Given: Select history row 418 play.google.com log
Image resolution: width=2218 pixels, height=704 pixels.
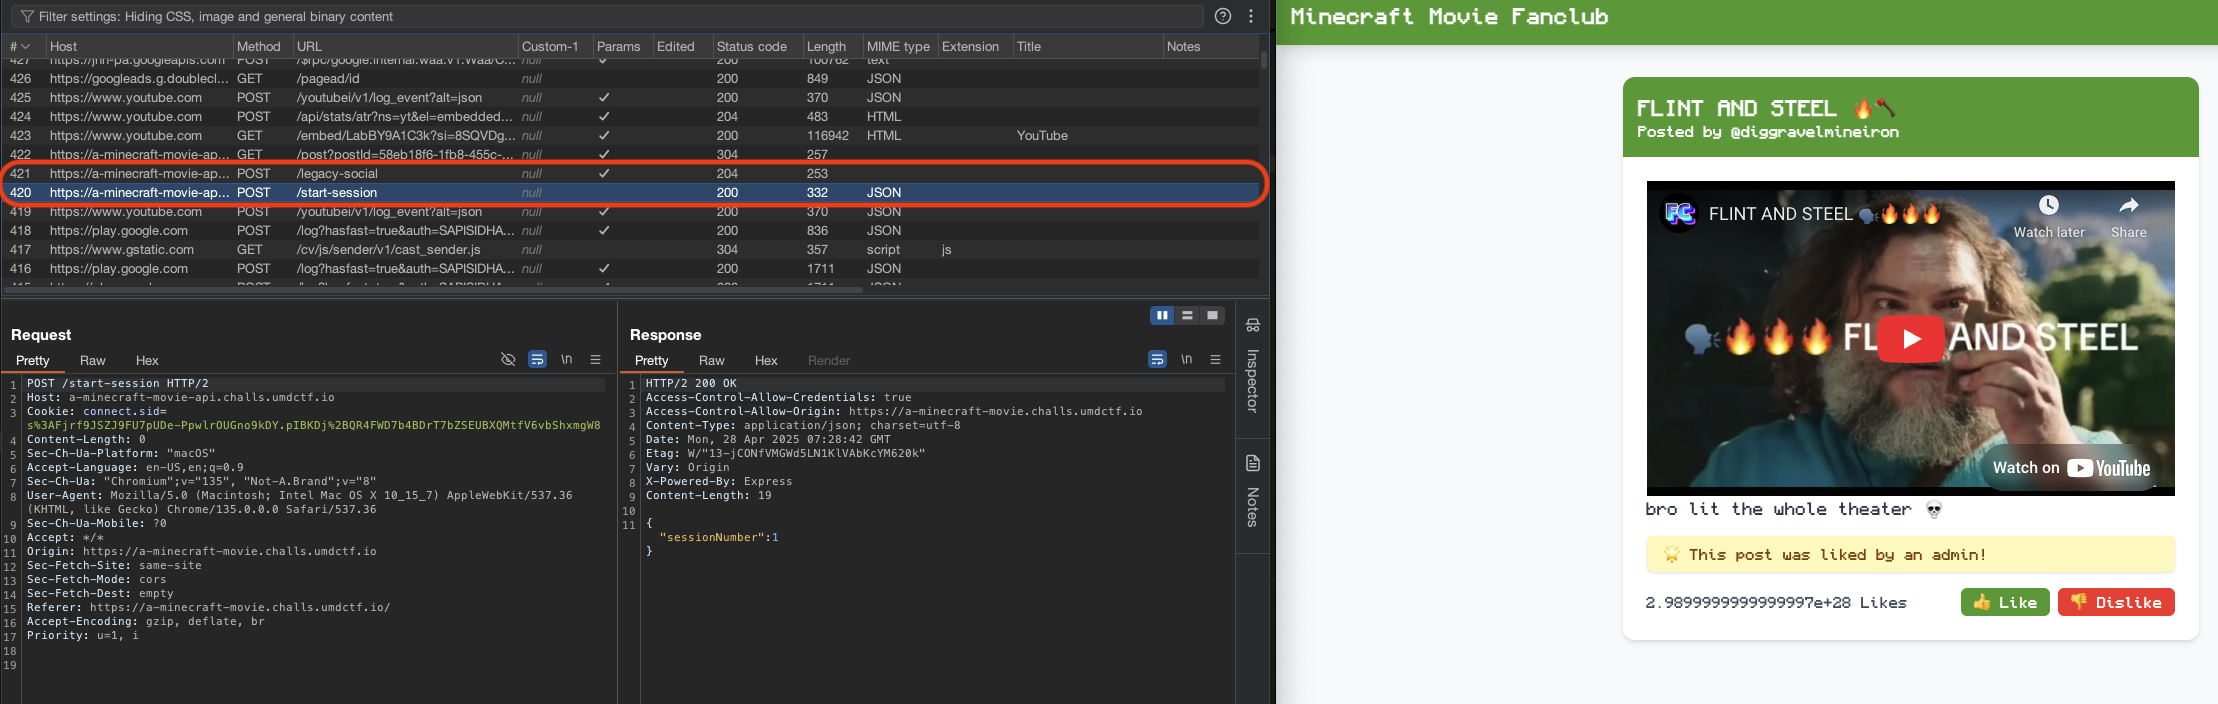Looking at the screenshot, I should (630, 230).
